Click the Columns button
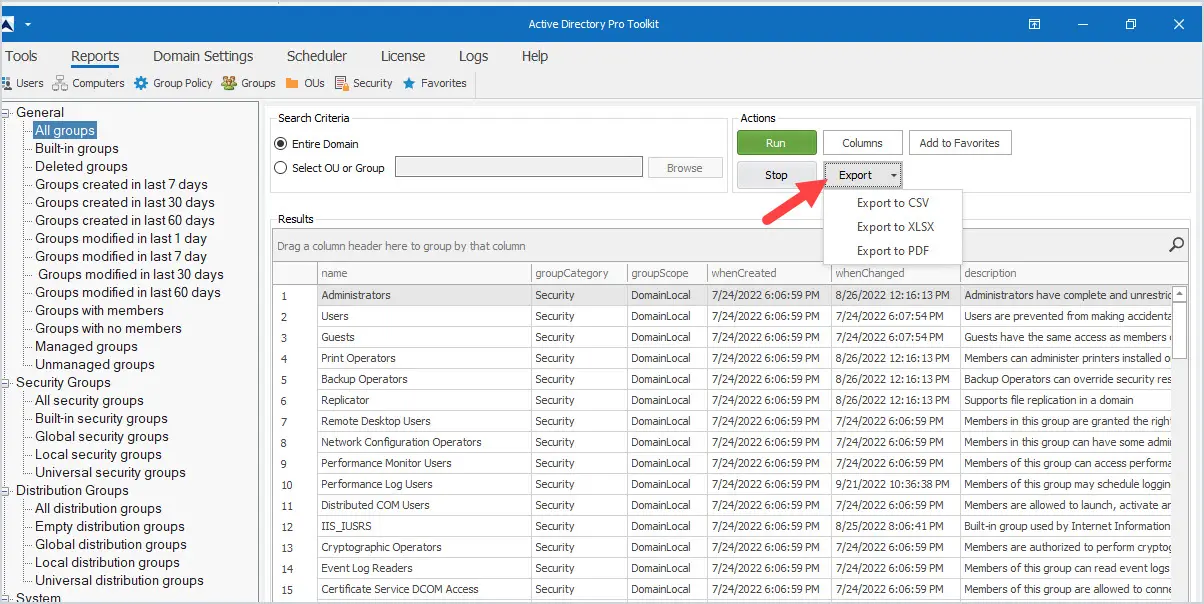 point(862,143)
